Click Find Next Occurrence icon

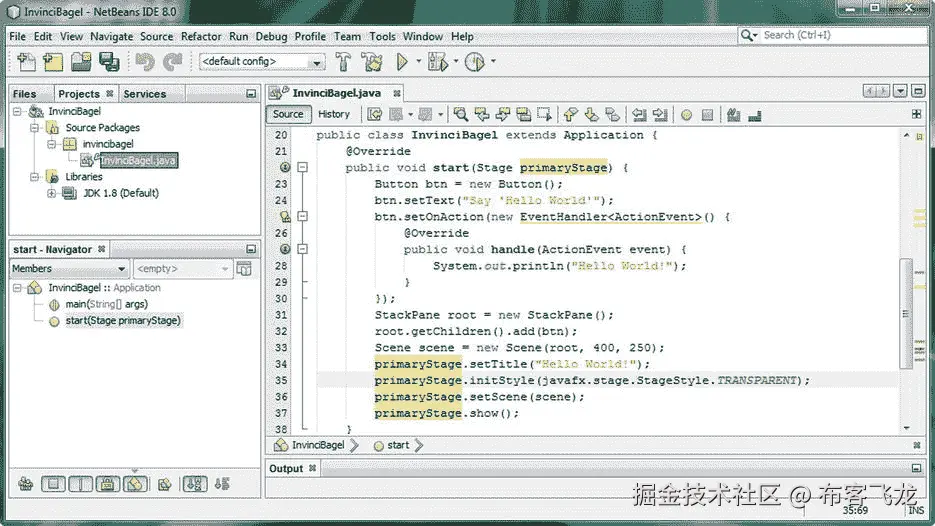tap(503, 115)
